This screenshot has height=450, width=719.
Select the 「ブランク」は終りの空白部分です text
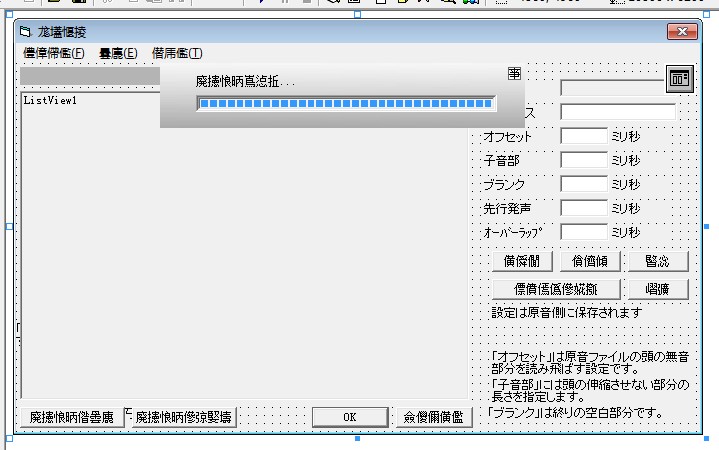[576, 412]
